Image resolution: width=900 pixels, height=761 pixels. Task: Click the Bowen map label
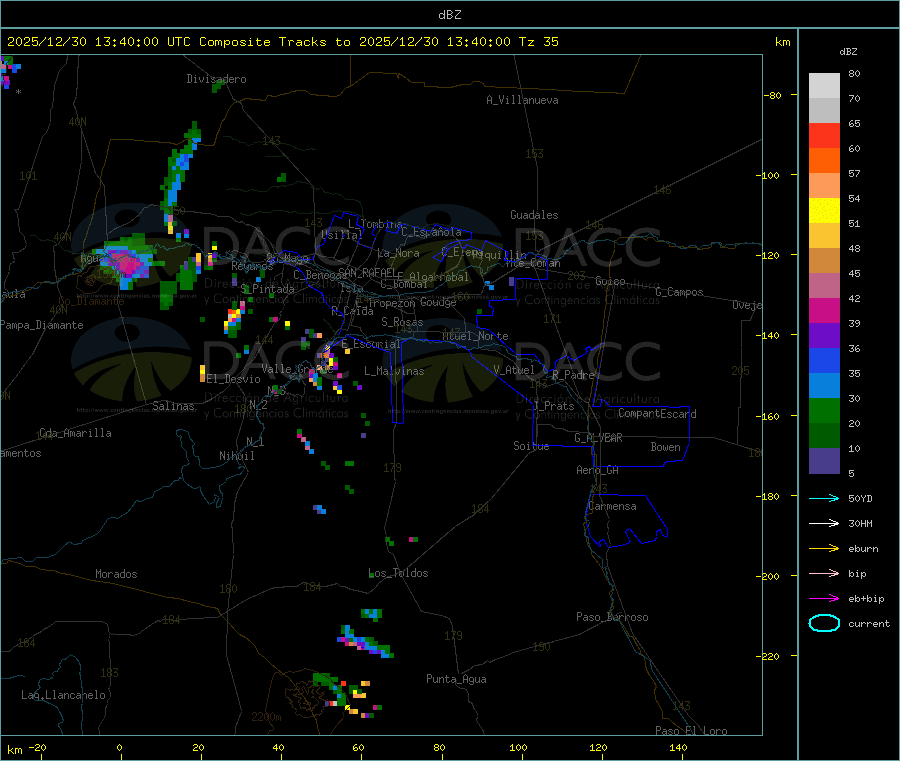point(665,446)
